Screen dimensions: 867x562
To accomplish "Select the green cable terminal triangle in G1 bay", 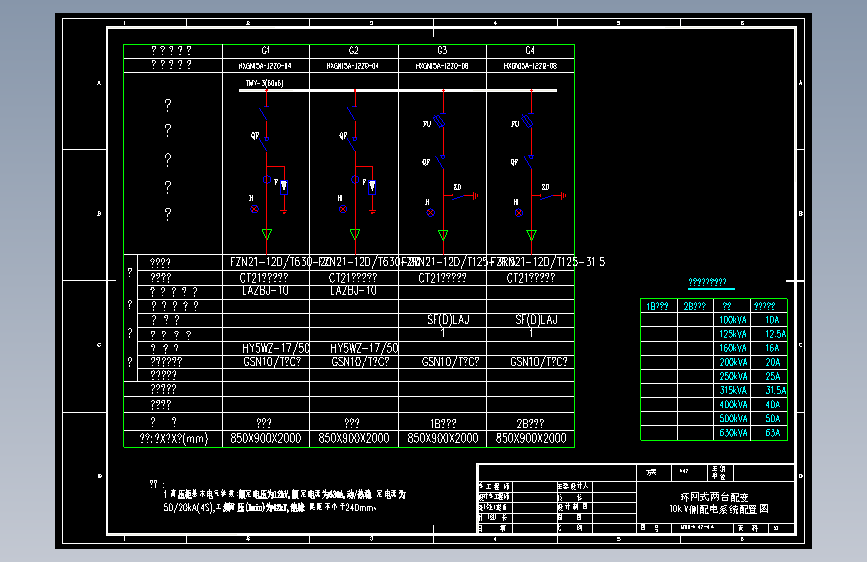I will (267, 234).
